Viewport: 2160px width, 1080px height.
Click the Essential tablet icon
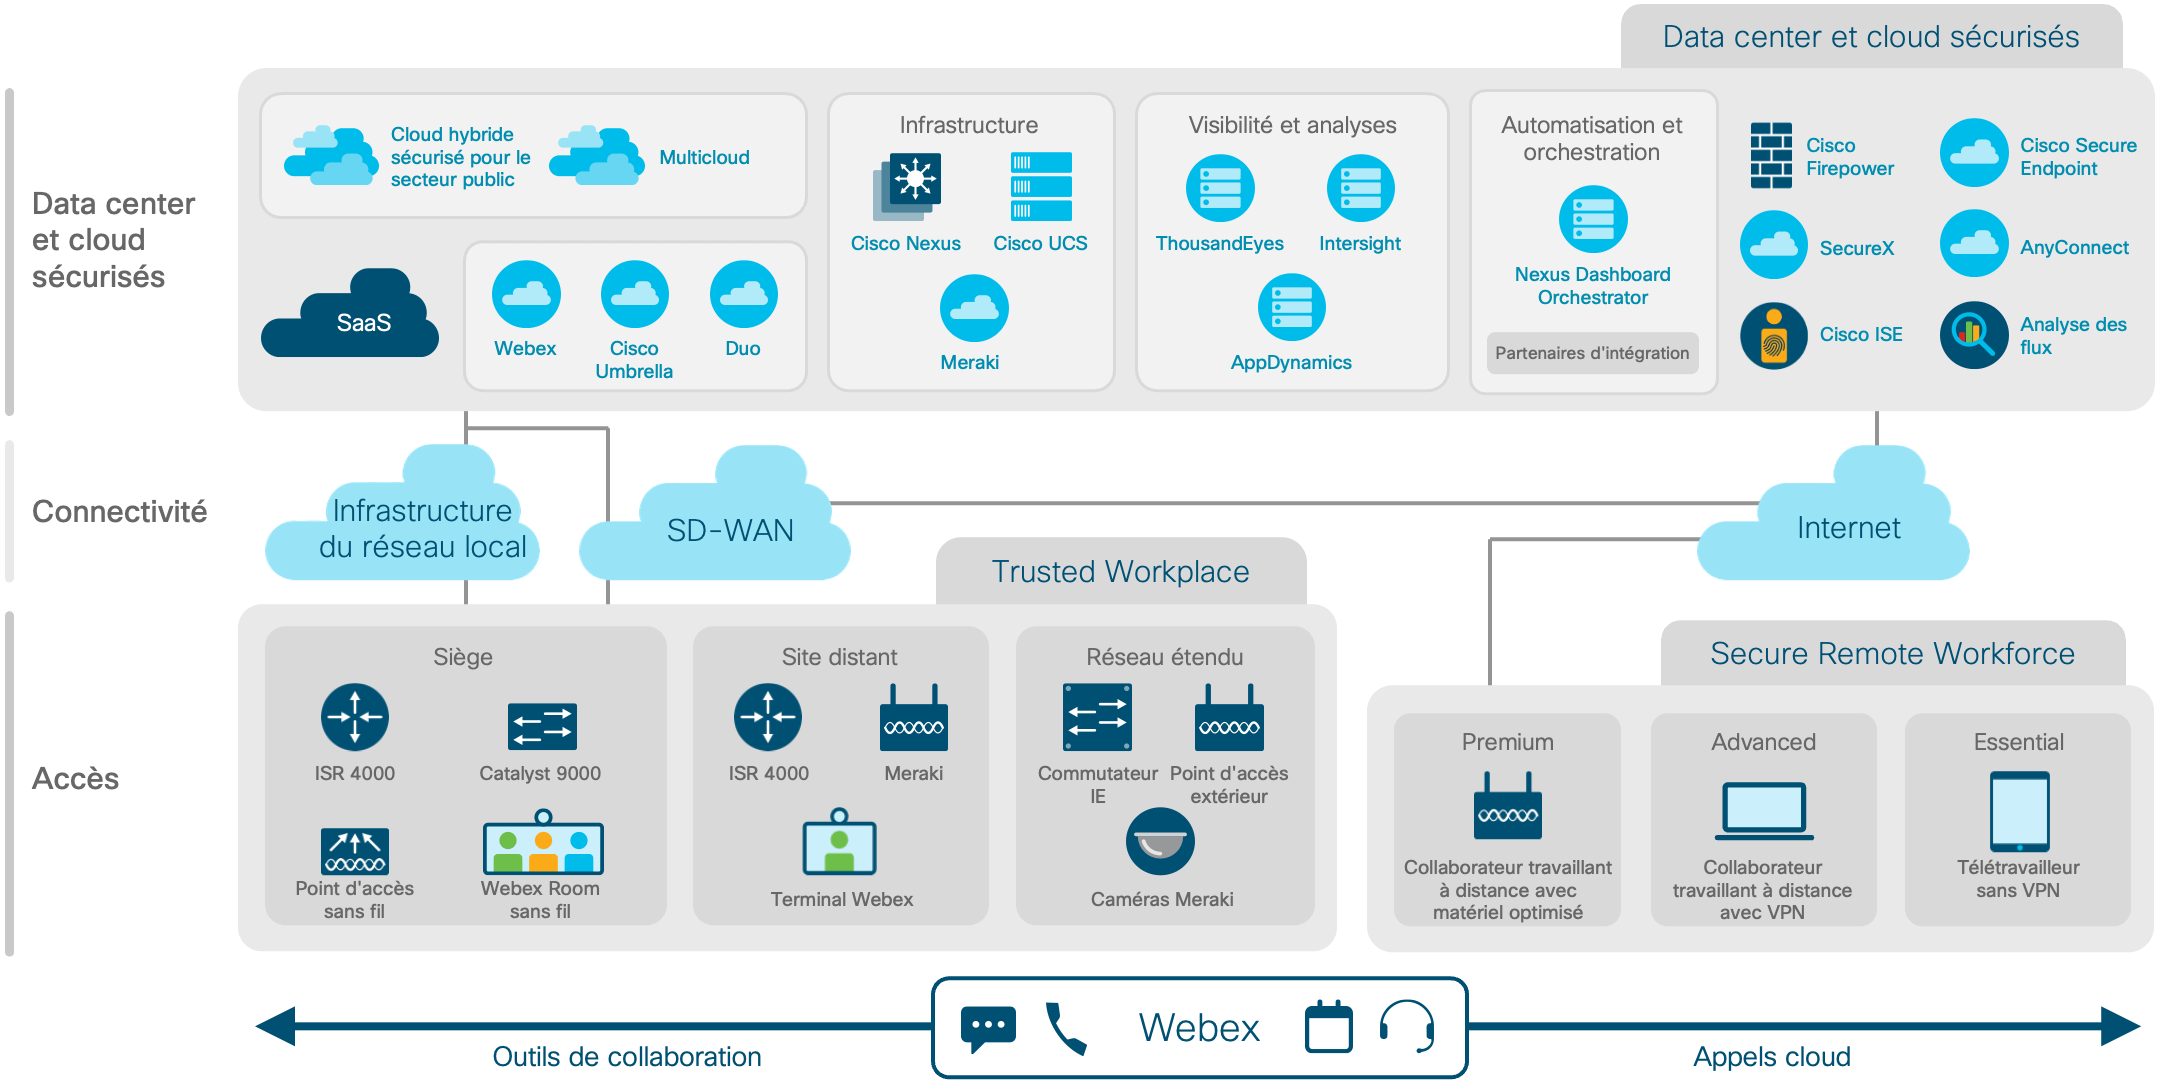(x=2020, y=811)
